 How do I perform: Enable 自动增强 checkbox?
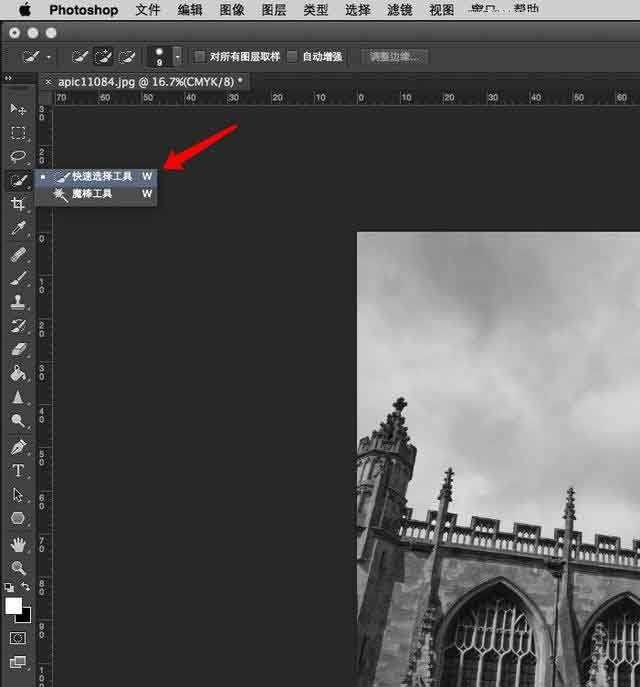point(292,56)
